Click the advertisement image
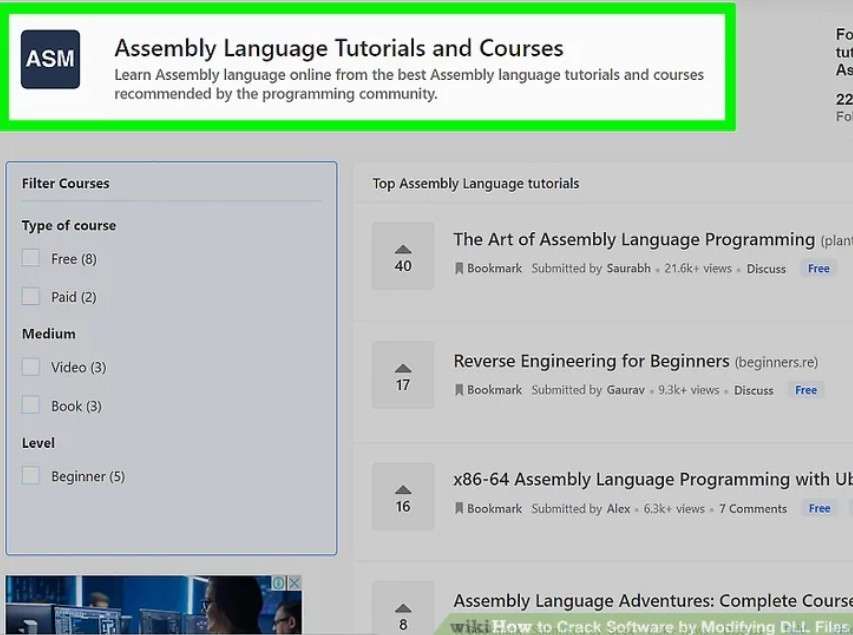The image size is (853, 635). click(153, 605)
